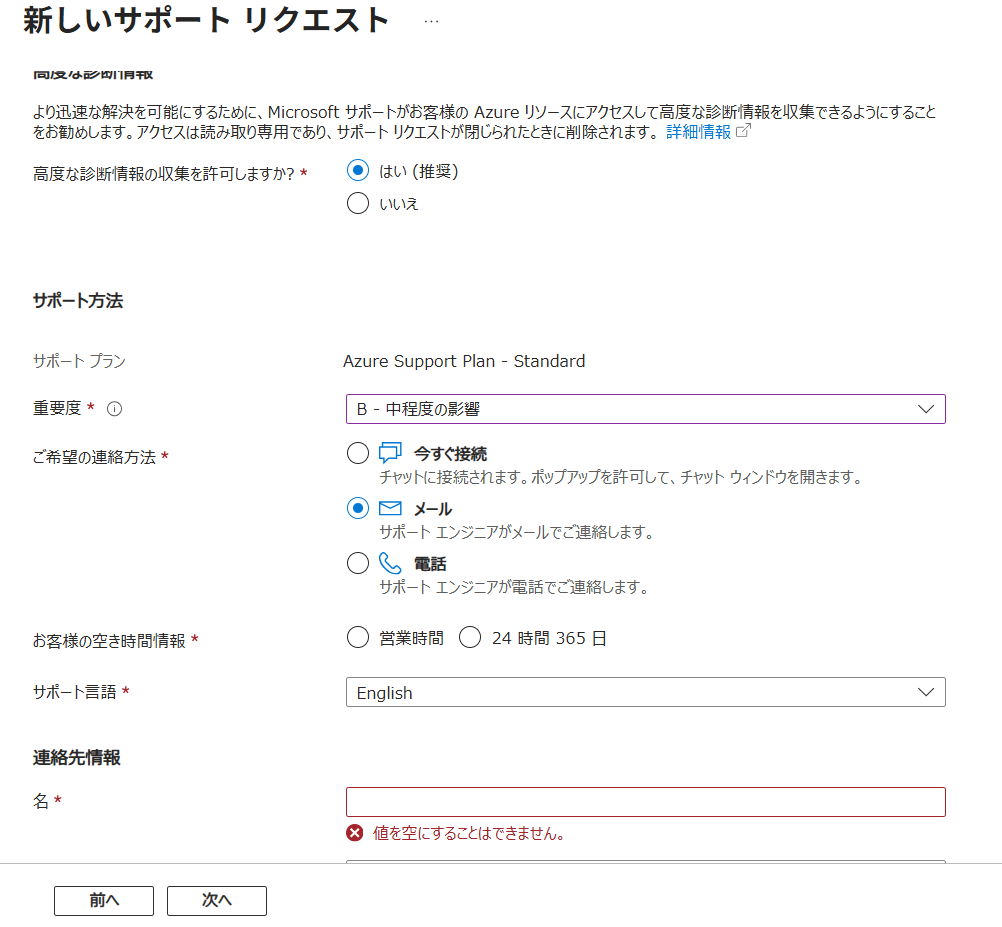The height and width of the screenshot is (927, 1002).
Task: Click the チャットに接続されます description text
Action: click(x=620, y=477)
